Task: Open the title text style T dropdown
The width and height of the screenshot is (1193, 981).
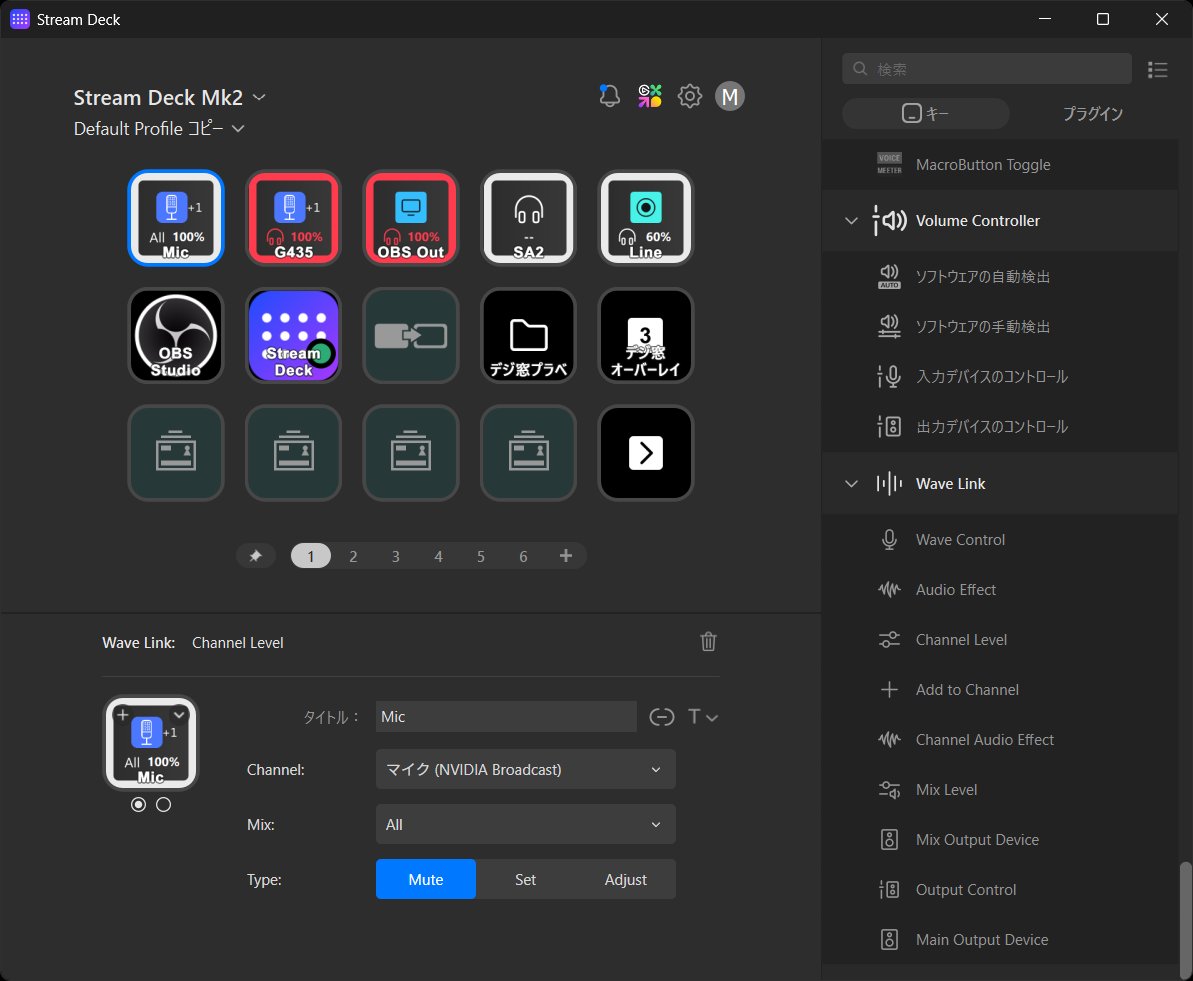Action: point(703,717)
